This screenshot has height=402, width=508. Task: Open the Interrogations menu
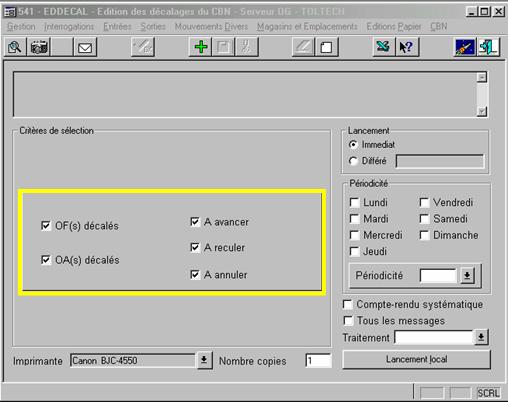pyautogui.click(x=69, y=26)
